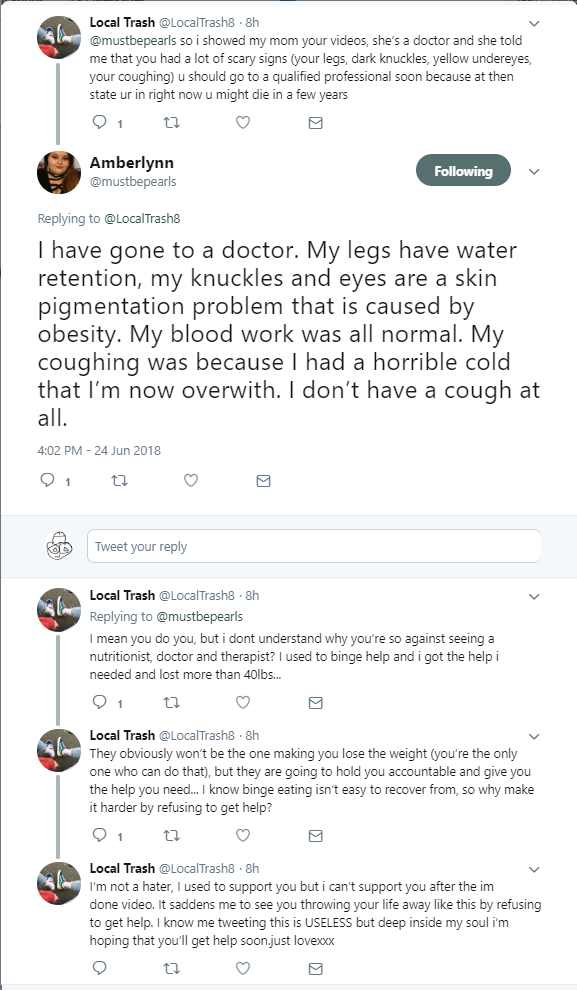Click the 4:02 PM - 24 Jun 2018 timestamp
Image resolution: width=577 pixels, height=990 pixels.
[99, 450]
